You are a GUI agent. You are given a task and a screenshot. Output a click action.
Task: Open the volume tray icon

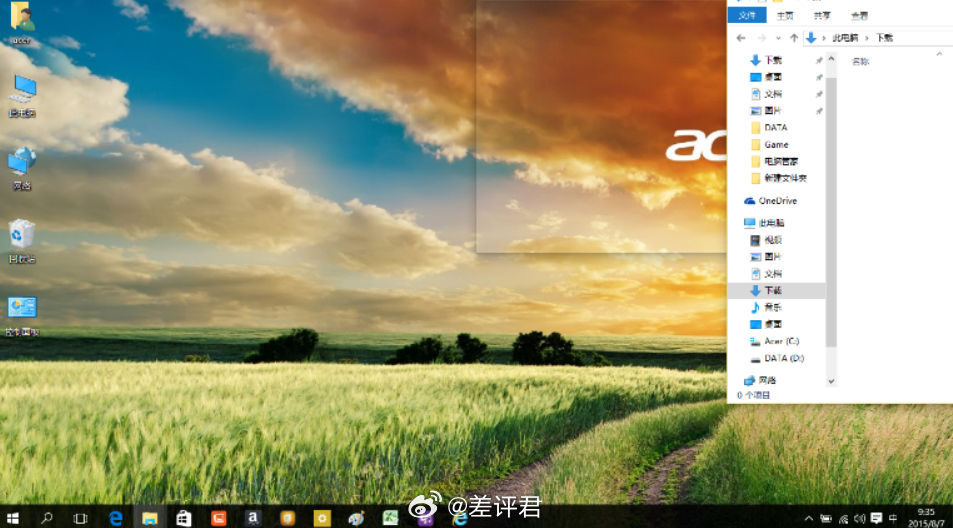pyautogui.click(x=859, y=518)
